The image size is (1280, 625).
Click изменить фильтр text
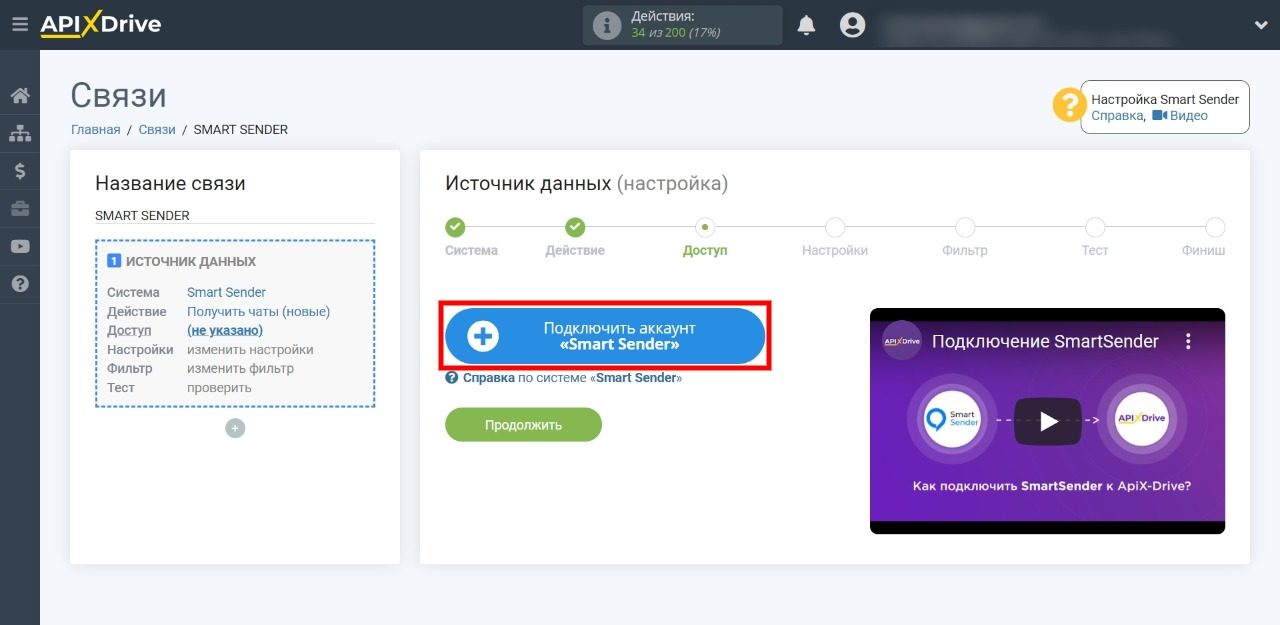click(x=240, y=368)
